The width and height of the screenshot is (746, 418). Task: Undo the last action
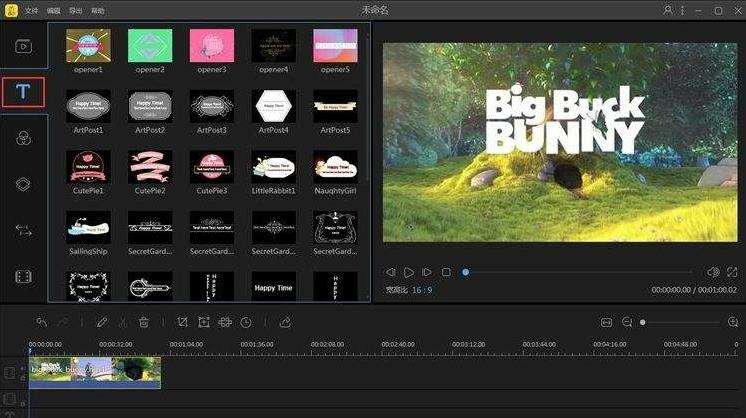[41, 322]
